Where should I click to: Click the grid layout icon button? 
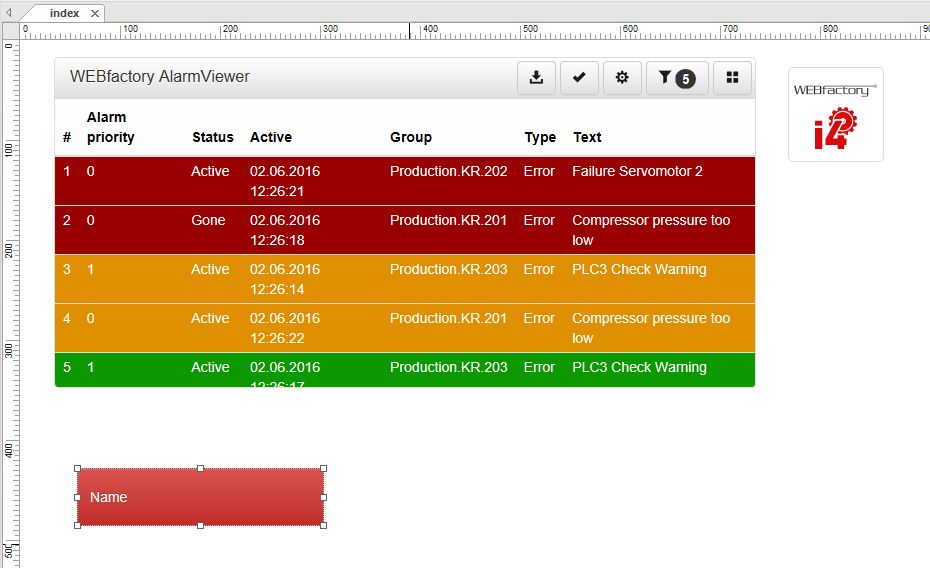[732, 78]
